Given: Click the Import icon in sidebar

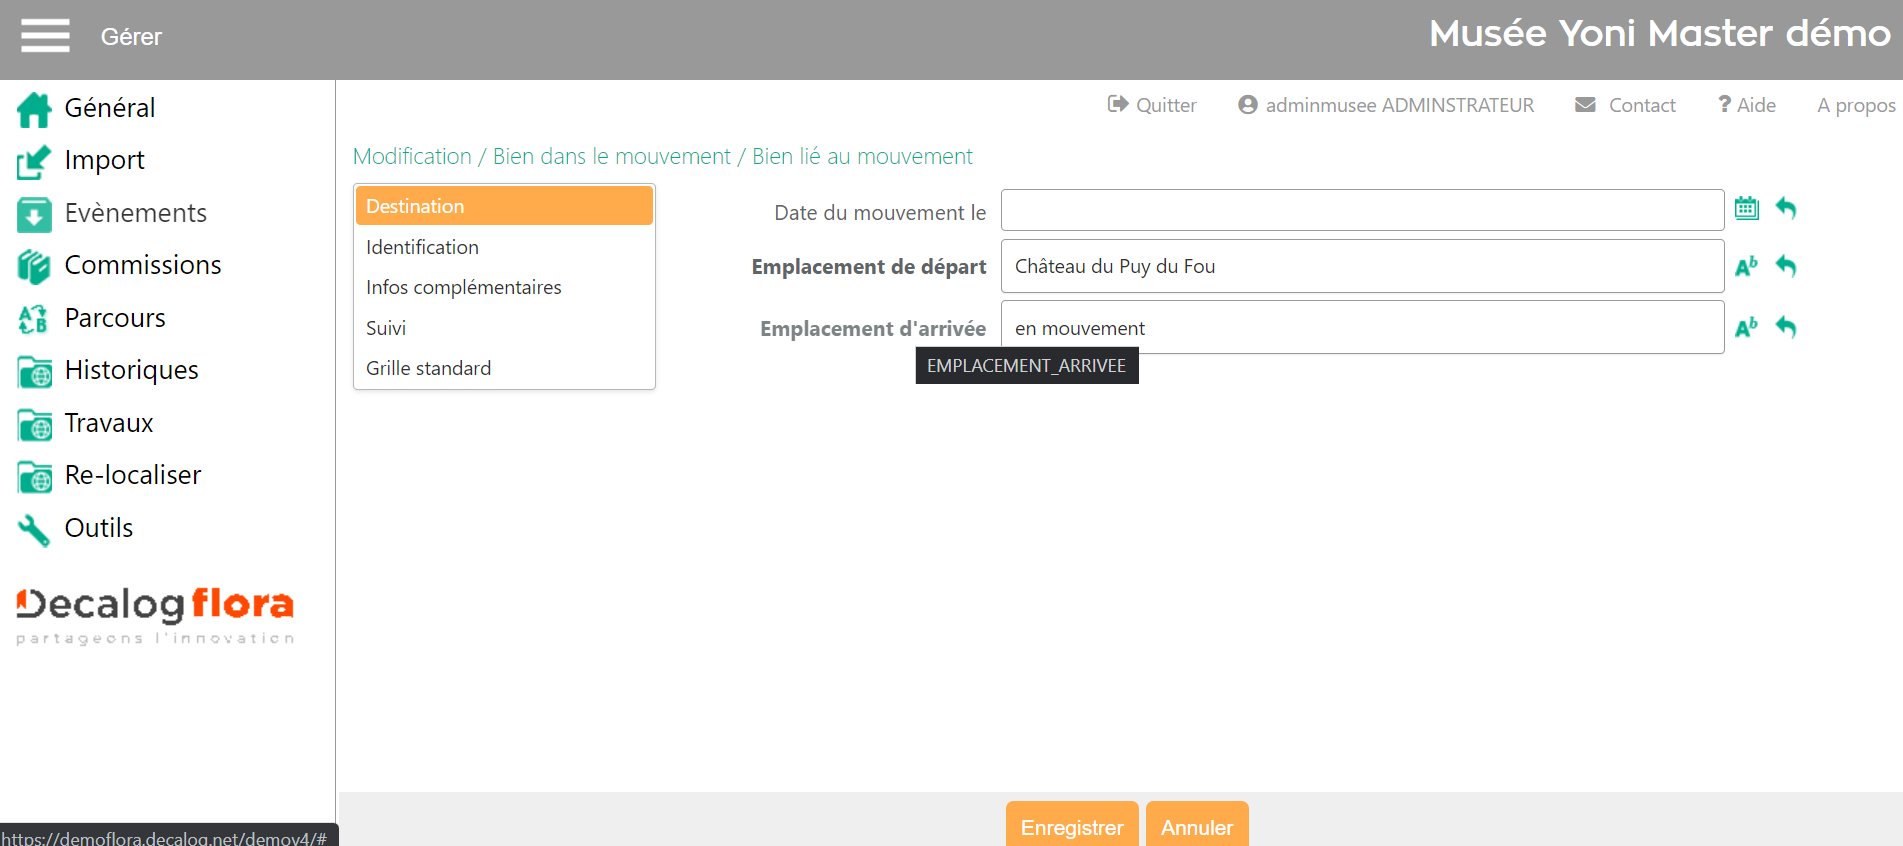Looking at the screenshot, I should click(x=34, y=162).
